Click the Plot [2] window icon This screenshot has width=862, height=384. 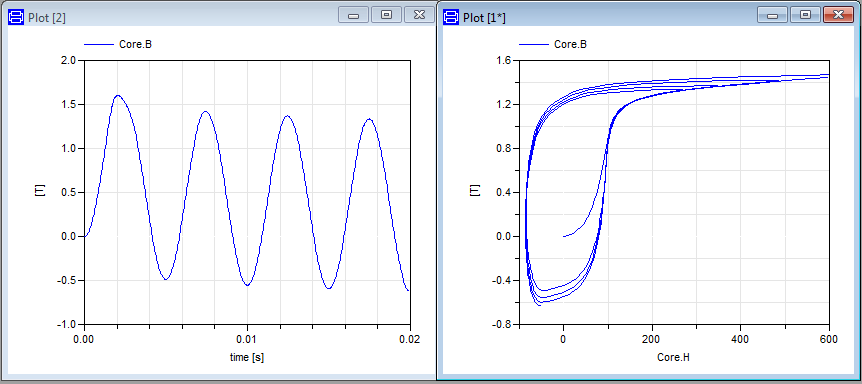pos(16,17)
